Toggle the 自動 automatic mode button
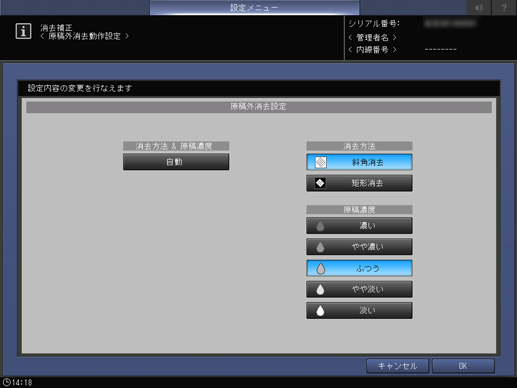 click(x=176, y=162)
